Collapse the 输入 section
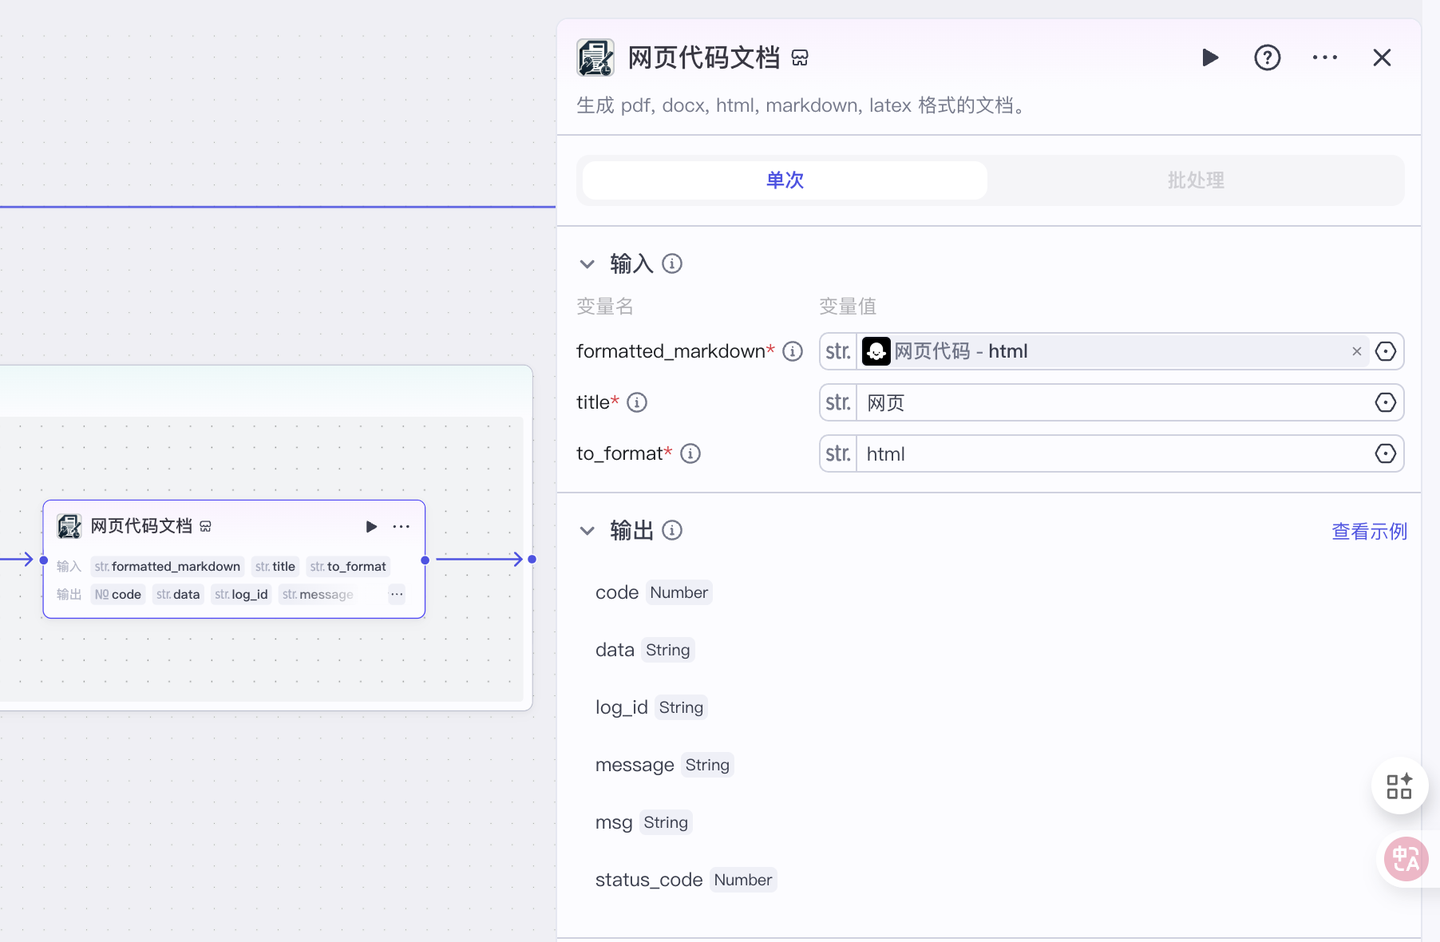 587,264
